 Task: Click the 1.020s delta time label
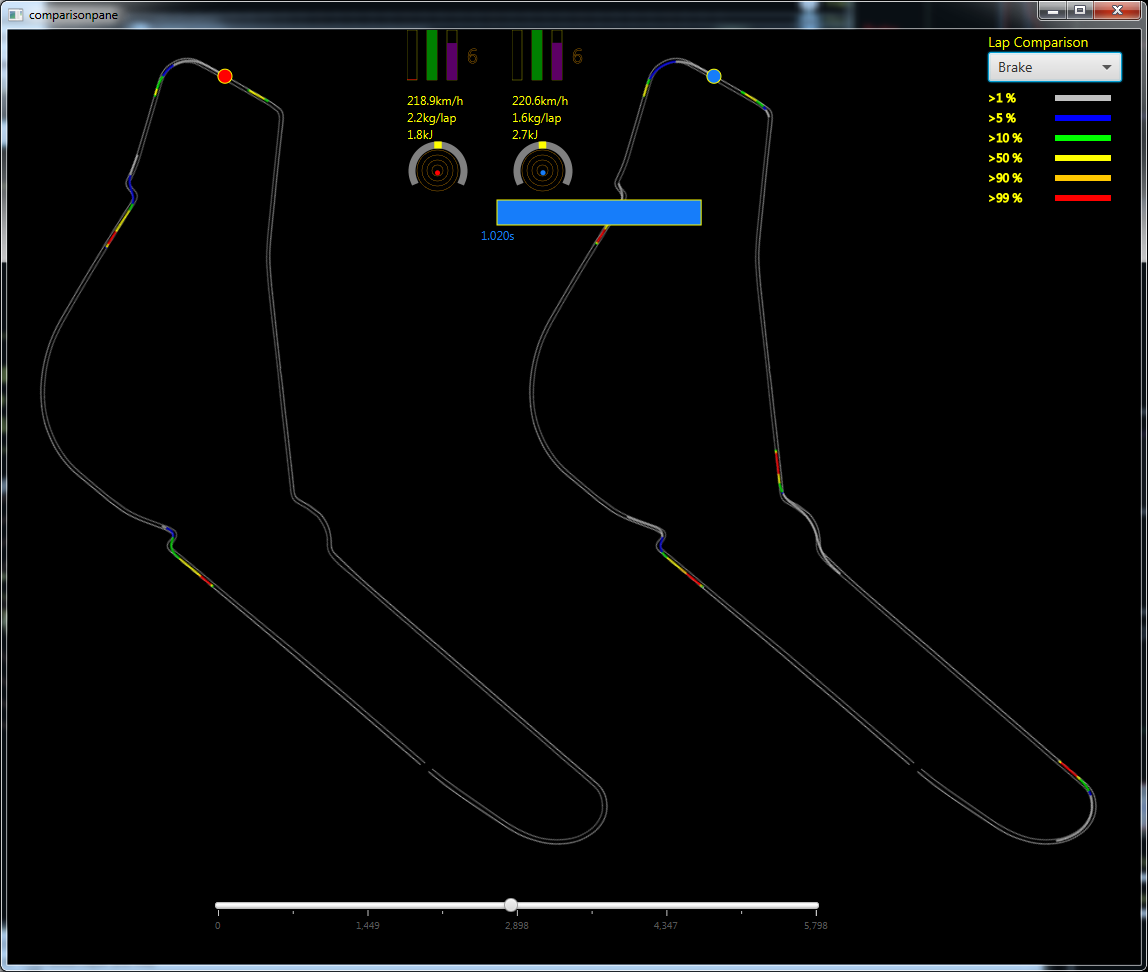[x=498, y=236]
